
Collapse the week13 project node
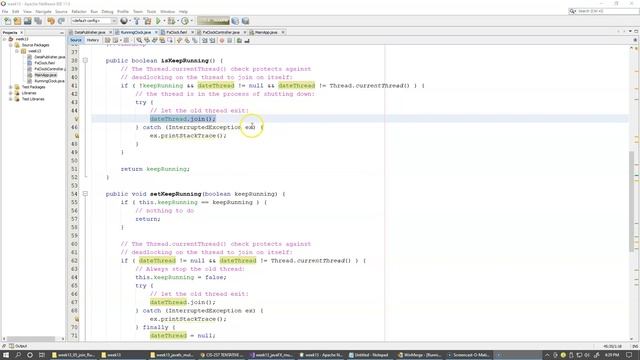[4, 39]
